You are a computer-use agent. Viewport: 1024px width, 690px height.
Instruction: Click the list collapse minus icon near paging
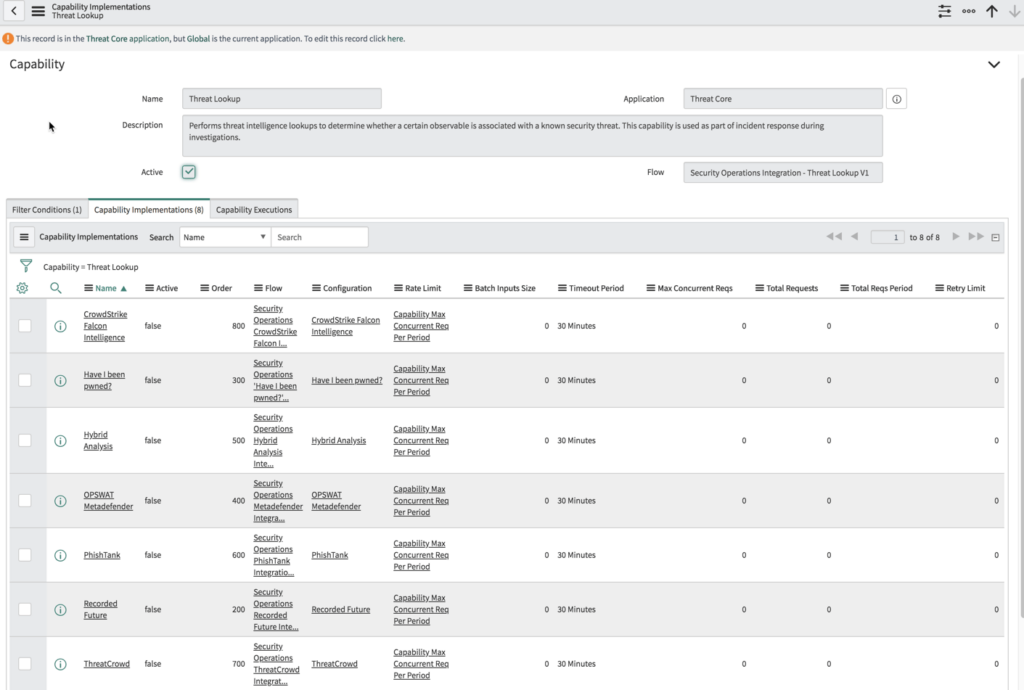click(x=994, y=237)
